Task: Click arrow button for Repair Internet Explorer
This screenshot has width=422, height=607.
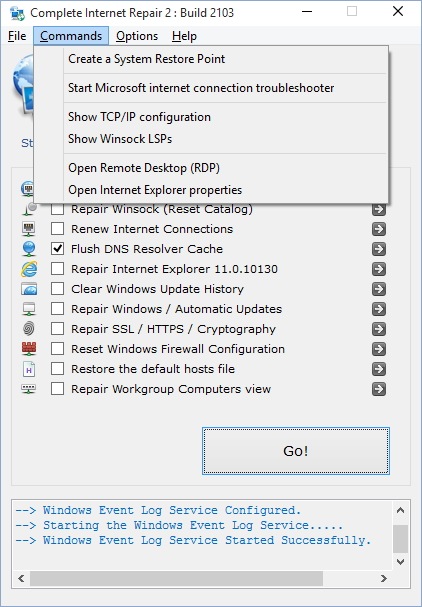Action: tap(379, 269)
